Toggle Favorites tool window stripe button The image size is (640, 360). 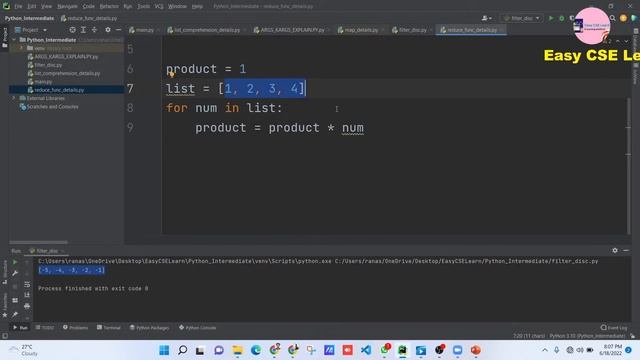5,306
